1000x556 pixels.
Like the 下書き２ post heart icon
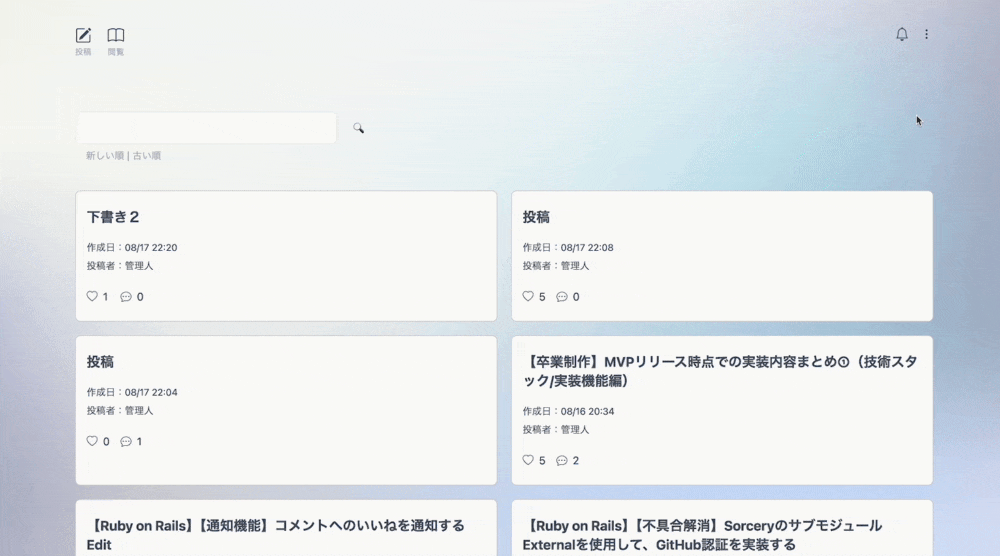(92, 296)
